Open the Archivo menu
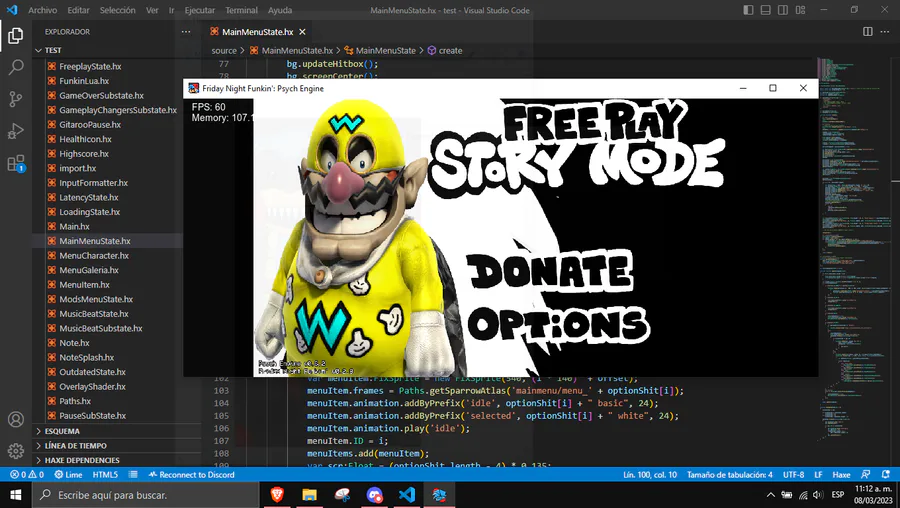This screenshot has height=508, width=900. click(x=42, y=10)
